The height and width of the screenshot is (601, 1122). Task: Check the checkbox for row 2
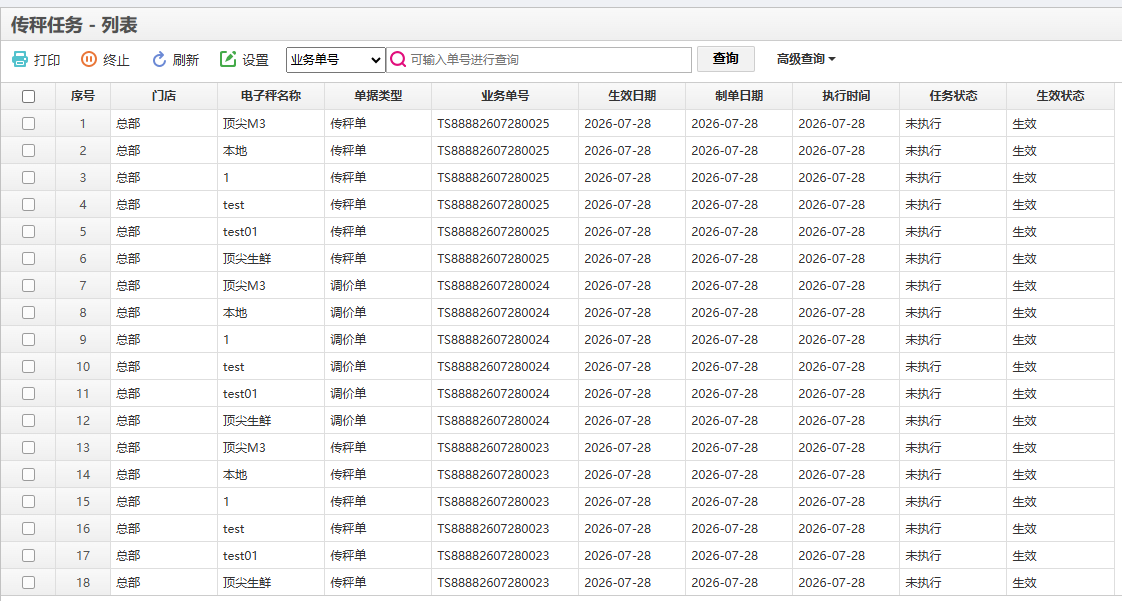pos(28,150)
